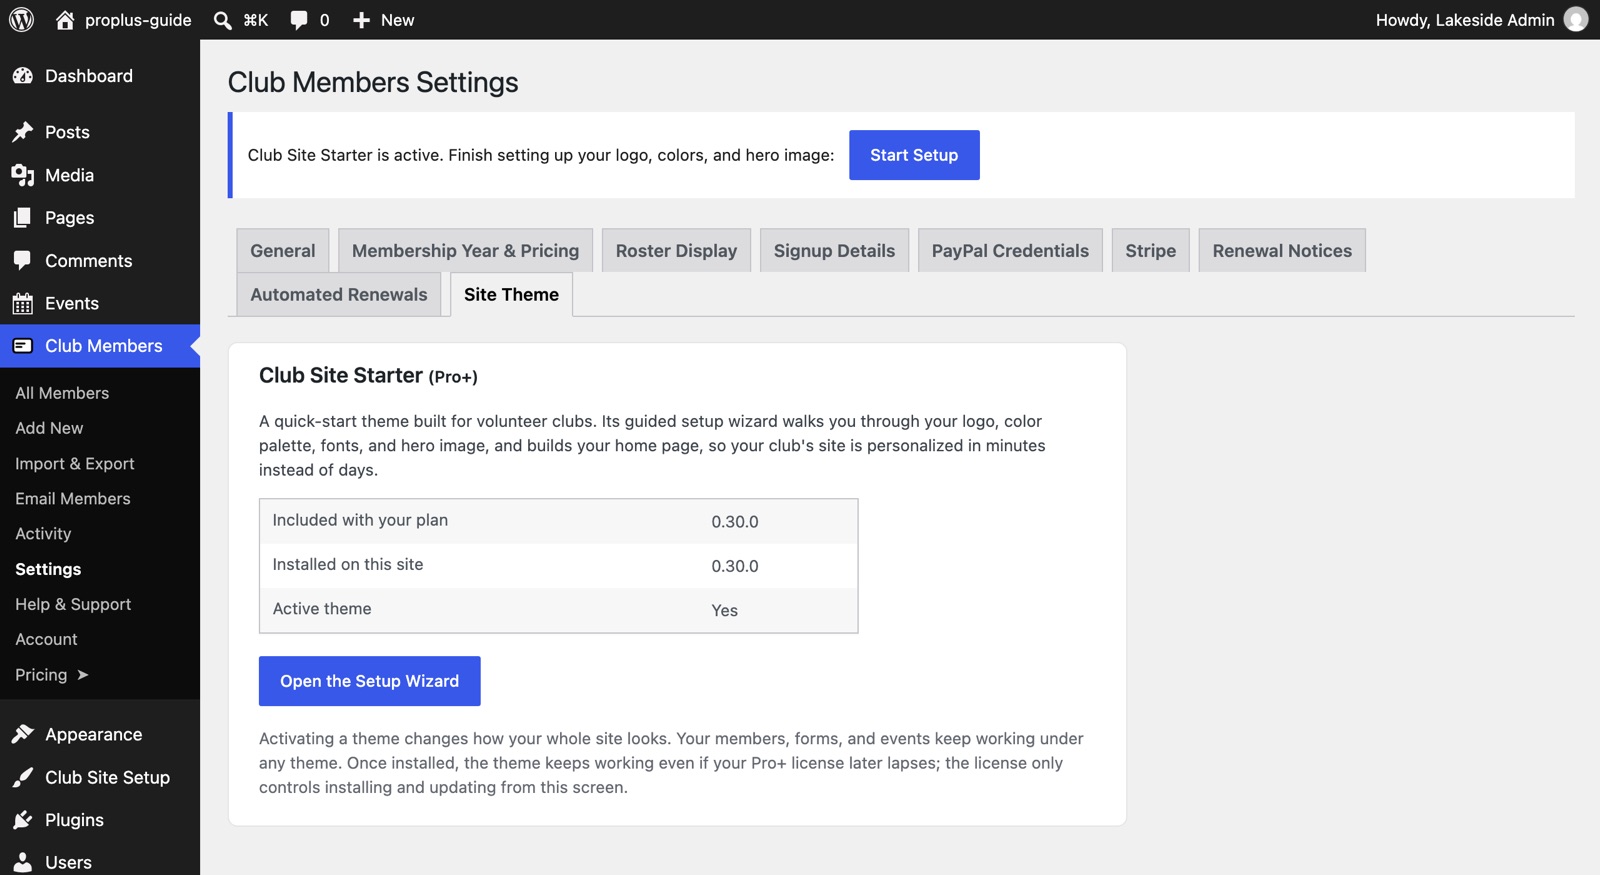Click the search magnifier icon
The image size is (1600, 875).
[x=223, y=20]
